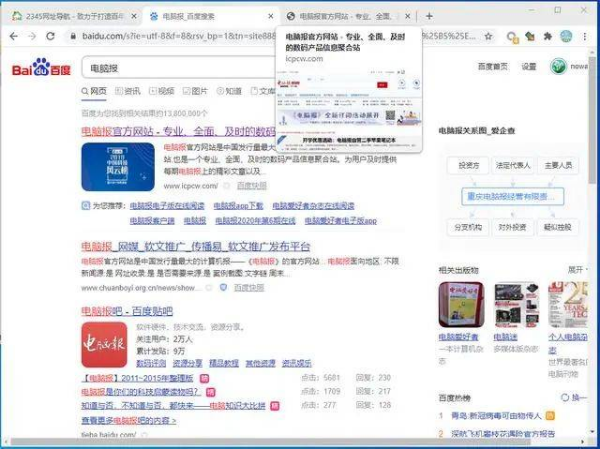Screen dimensions: 600x449
Task: Click the browser back arrow
Action: tap(14, 36)
